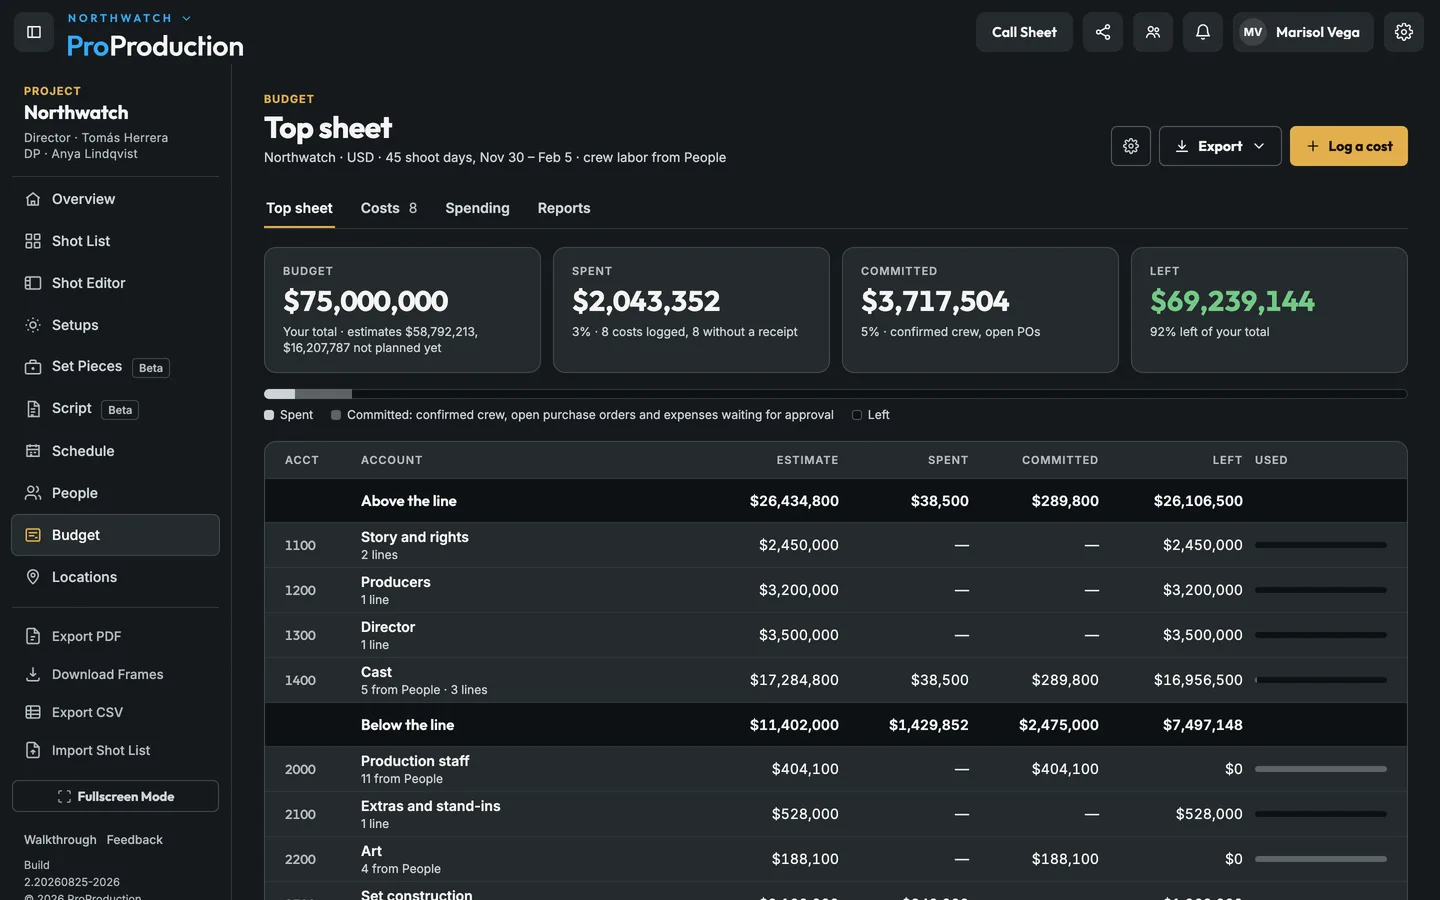Open team members icon in header
The image size is (1440, 900).
point(1153,32)
